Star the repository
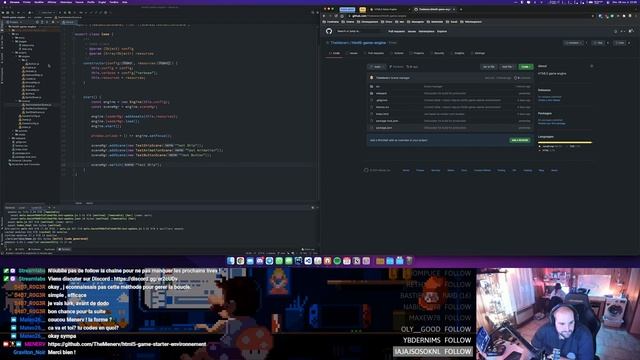 pos(597,43)
